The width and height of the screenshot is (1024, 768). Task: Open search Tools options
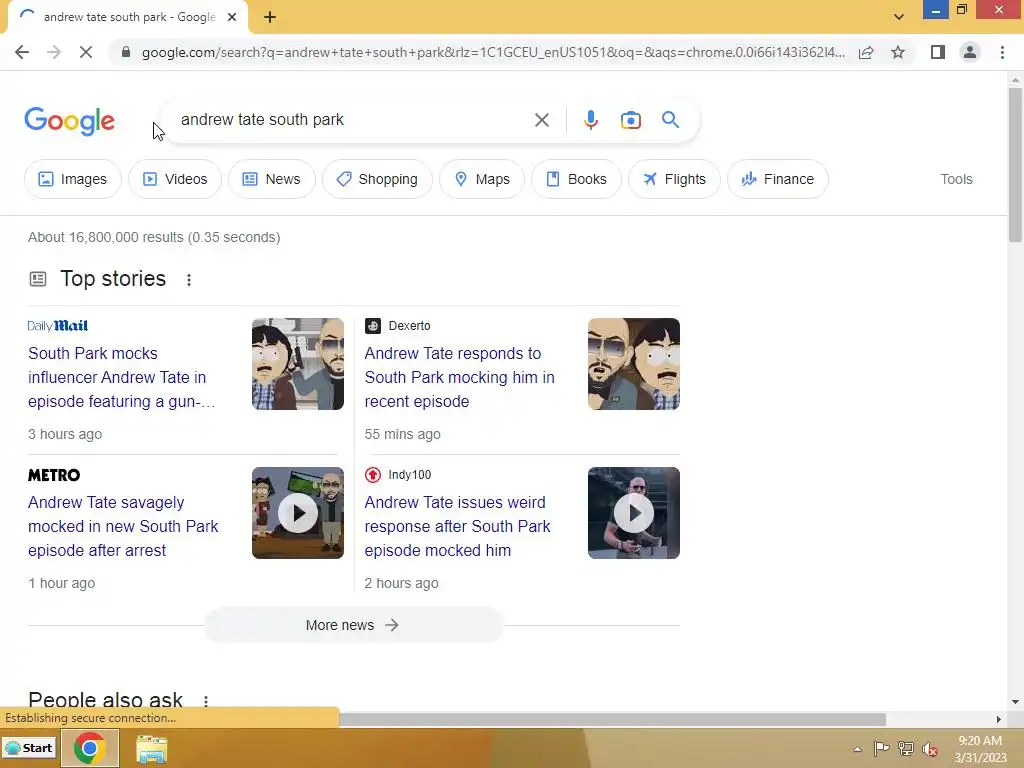956,179
